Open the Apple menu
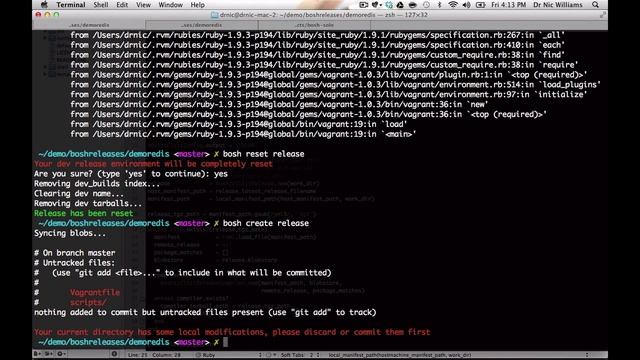 (44, 5)
